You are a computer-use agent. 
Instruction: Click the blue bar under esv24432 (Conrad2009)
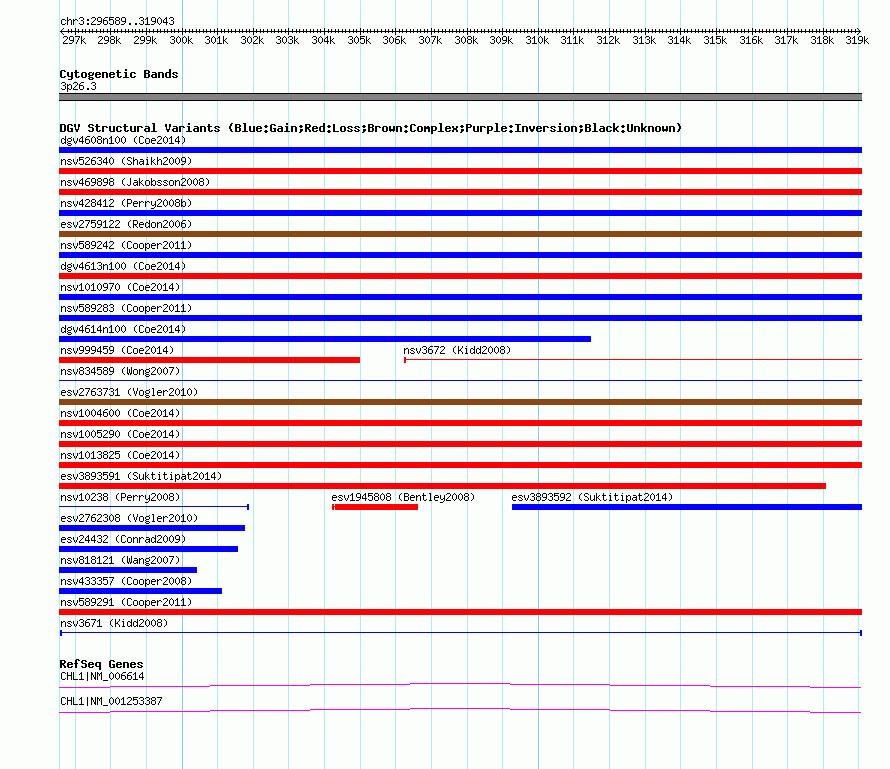(148, 549)
